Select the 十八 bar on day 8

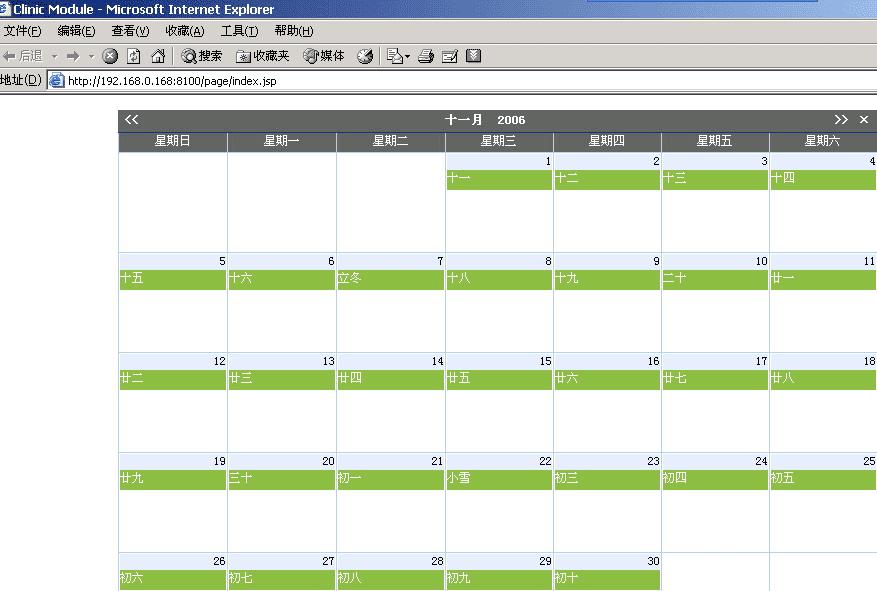pyautogui.click(x=499, y=279)
